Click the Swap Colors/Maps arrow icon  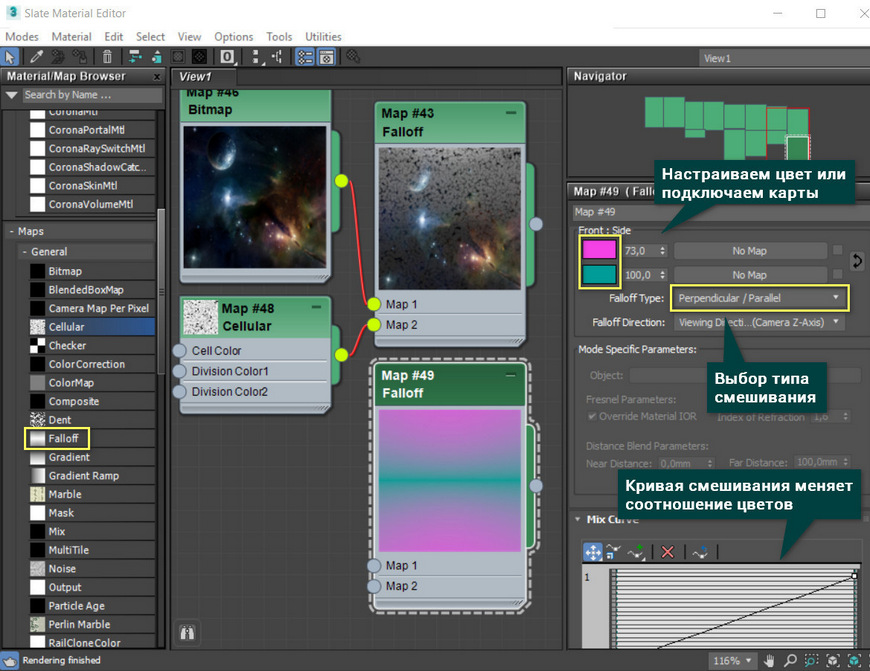857,261
